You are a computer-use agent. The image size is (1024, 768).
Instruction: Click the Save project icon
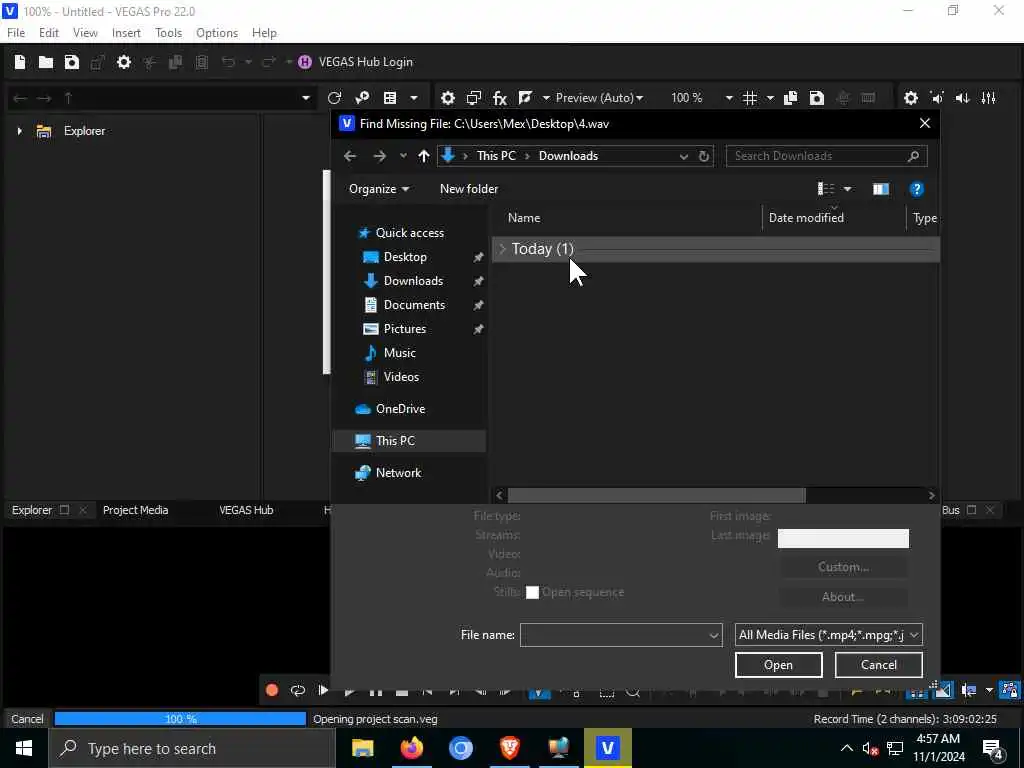pos(72,62)
